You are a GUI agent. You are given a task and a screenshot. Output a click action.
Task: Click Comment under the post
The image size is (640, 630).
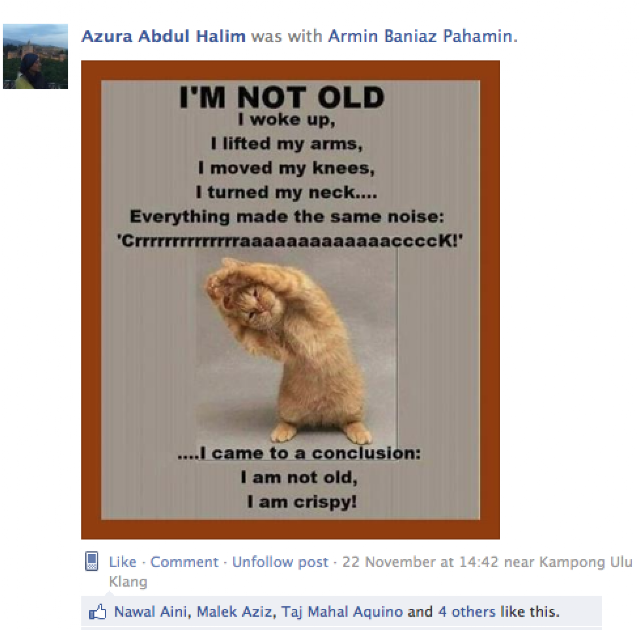184,562
